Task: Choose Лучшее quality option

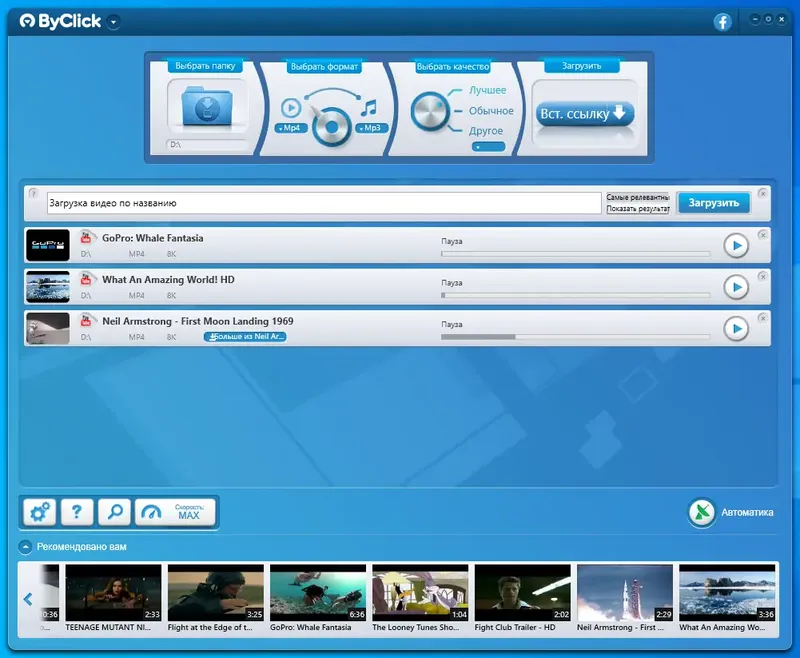Action: 488,90
